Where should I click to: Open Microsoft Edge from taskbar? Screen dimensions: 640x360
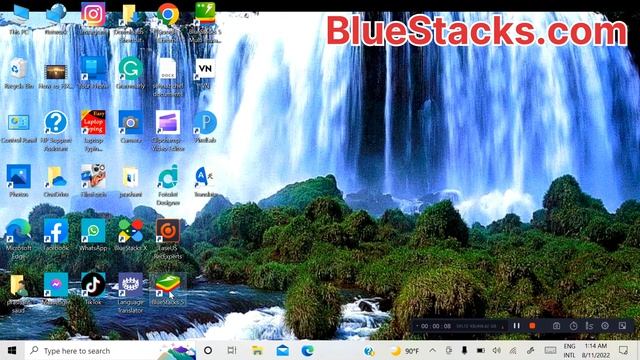pyautogui.click(x=307, y=350)
